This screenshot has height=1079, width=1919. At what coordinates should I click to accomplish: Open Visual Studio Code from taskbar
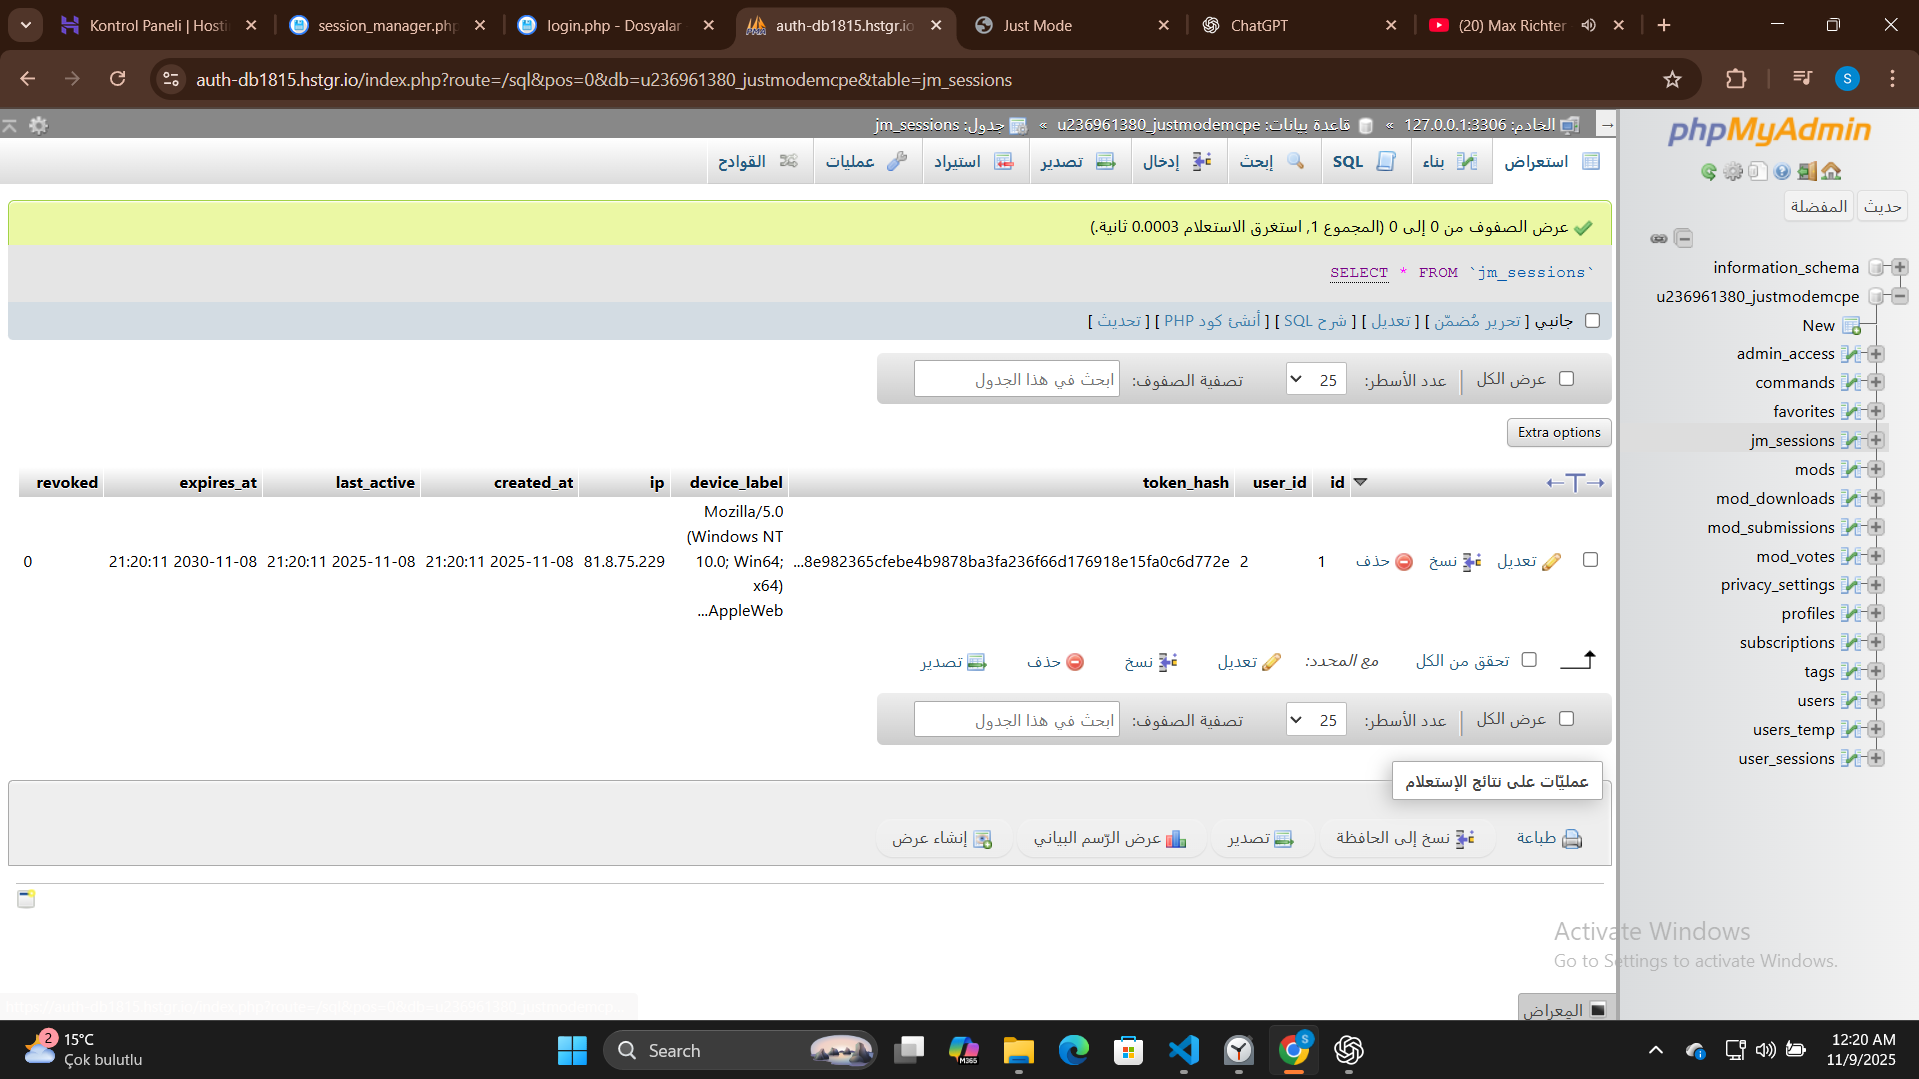(1183, 1050)
